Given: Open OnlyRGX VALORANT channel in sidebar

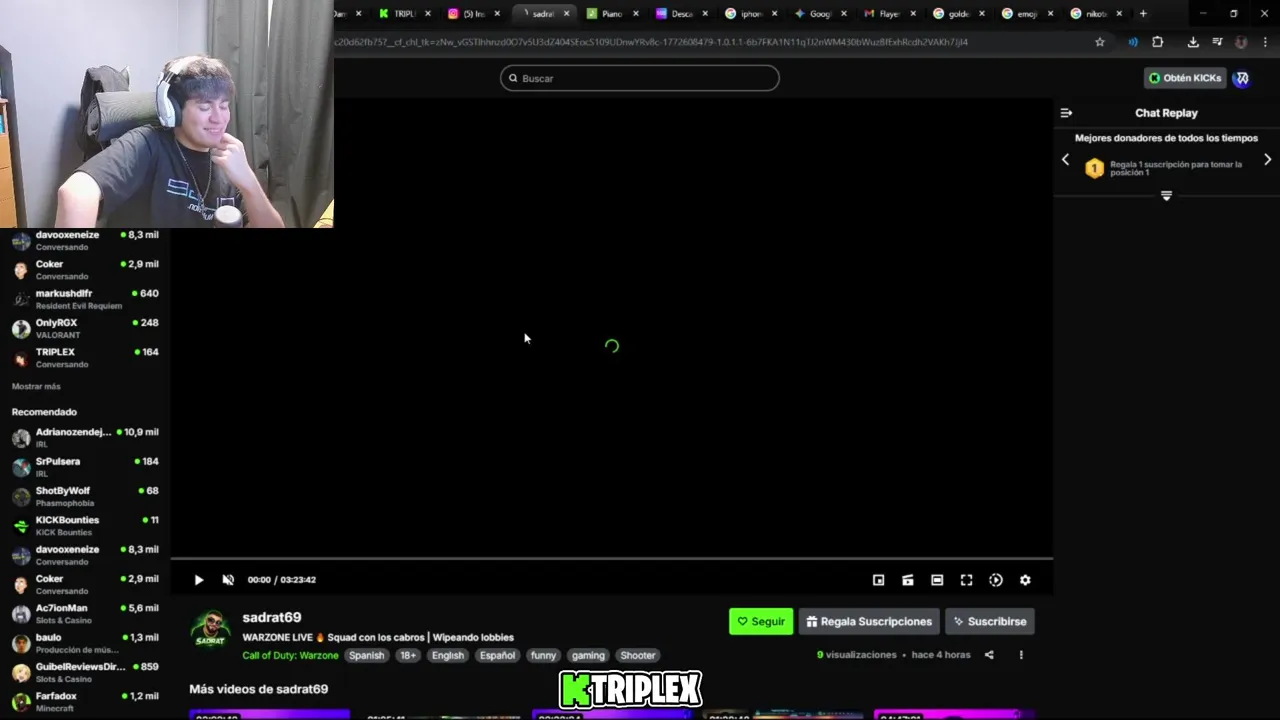Looking at the screenshot, I should (85, 328).
